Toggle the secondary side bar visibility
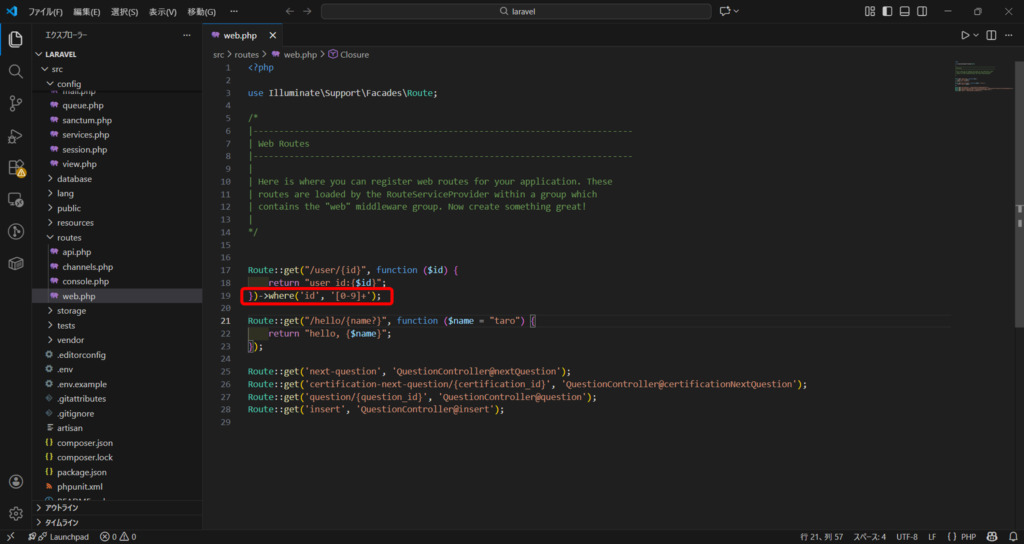 click(923, 11)
